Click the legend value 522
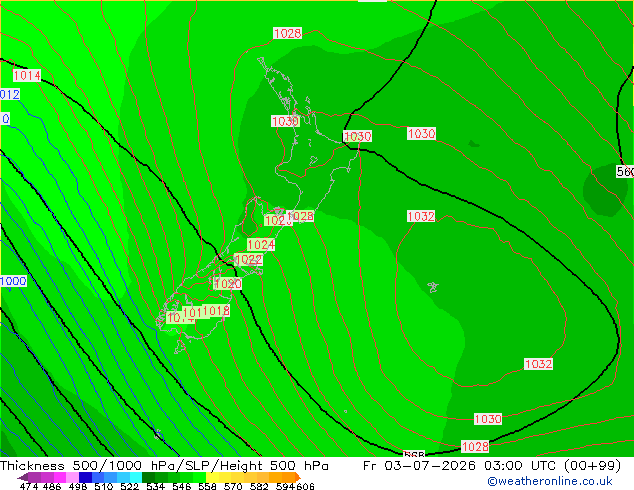 click(x=130, y=486)
